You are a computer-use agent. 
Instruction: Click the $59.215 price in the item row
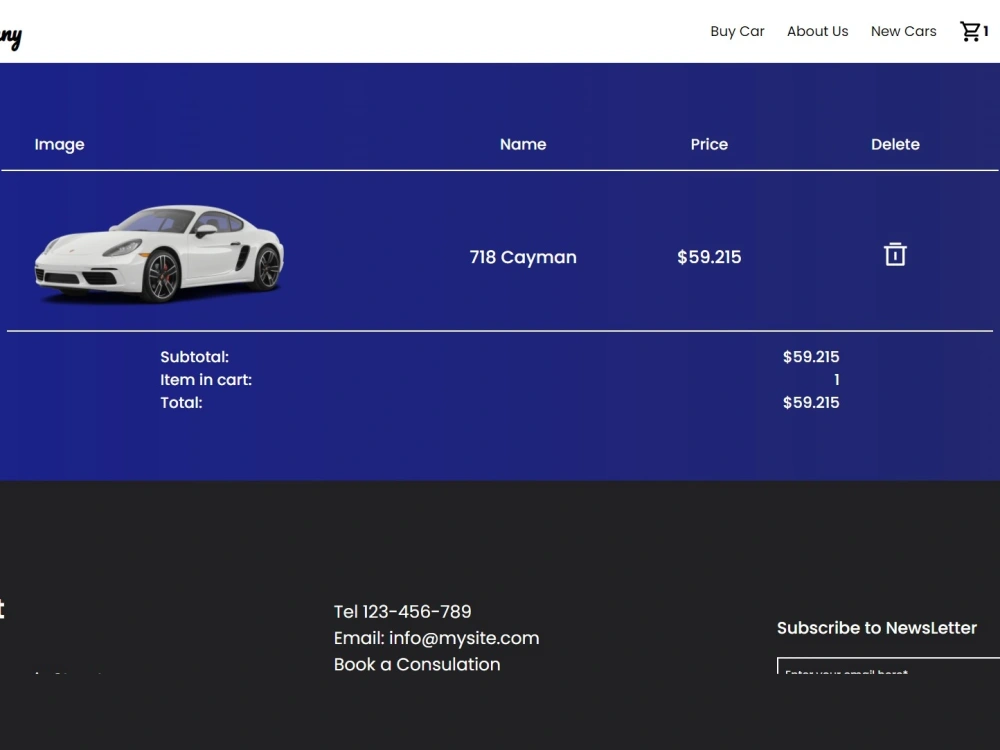coord(709,257)
